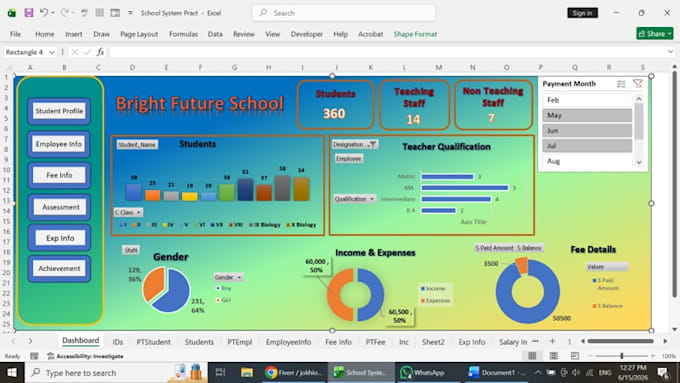Switch to the PTStudent sheet tab
This screenshot has height=383, width=680.
pos(154,342)
